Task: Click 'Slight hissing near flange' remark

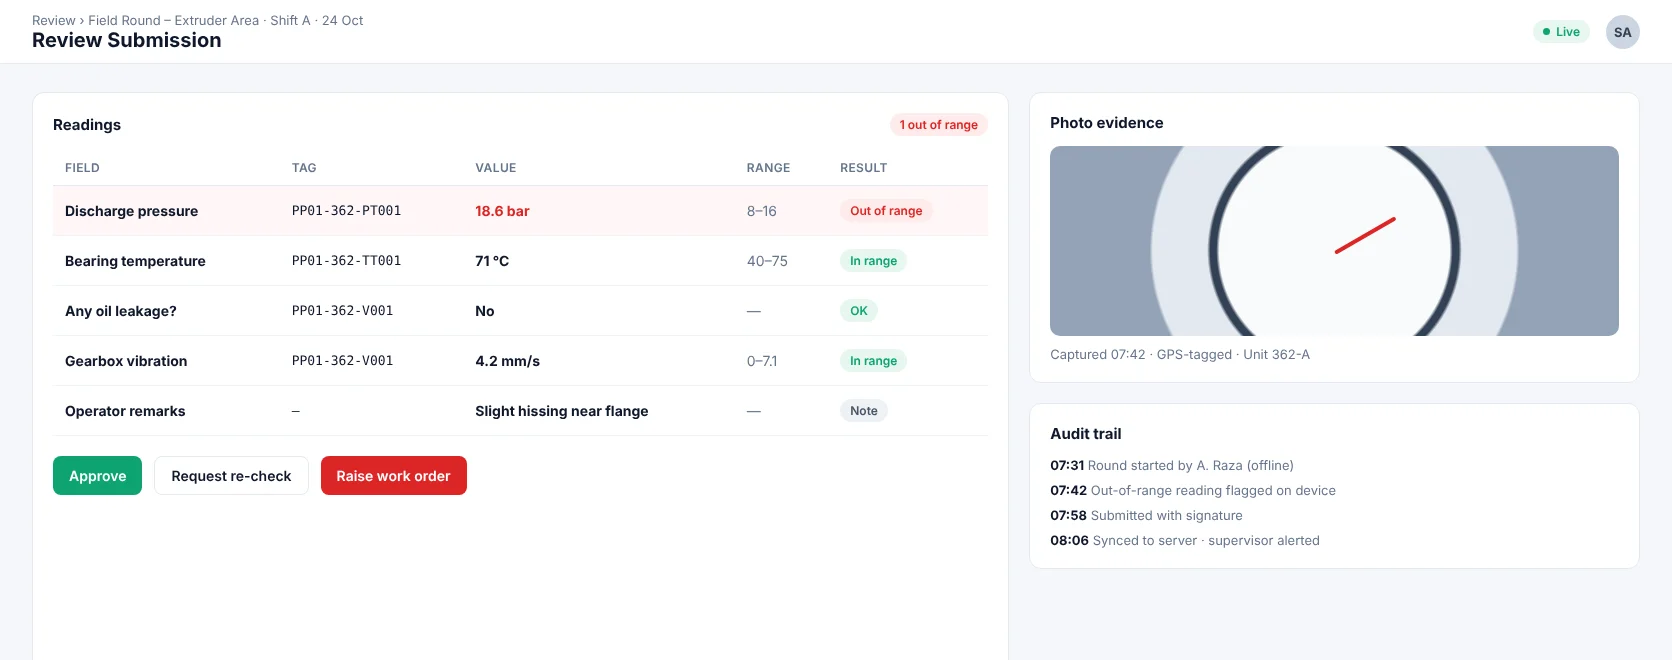Action: click(561, 411)
